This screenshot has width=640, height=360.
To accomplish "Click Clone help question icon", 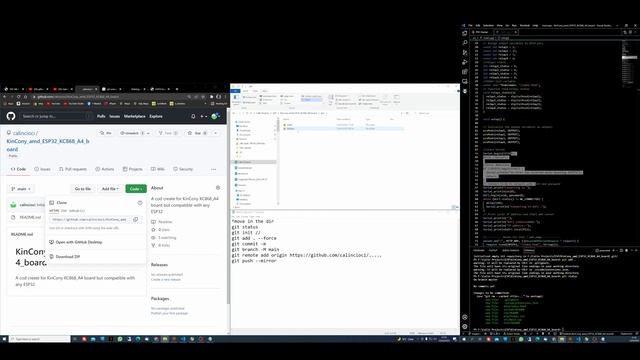I will (x=140, y=202).
